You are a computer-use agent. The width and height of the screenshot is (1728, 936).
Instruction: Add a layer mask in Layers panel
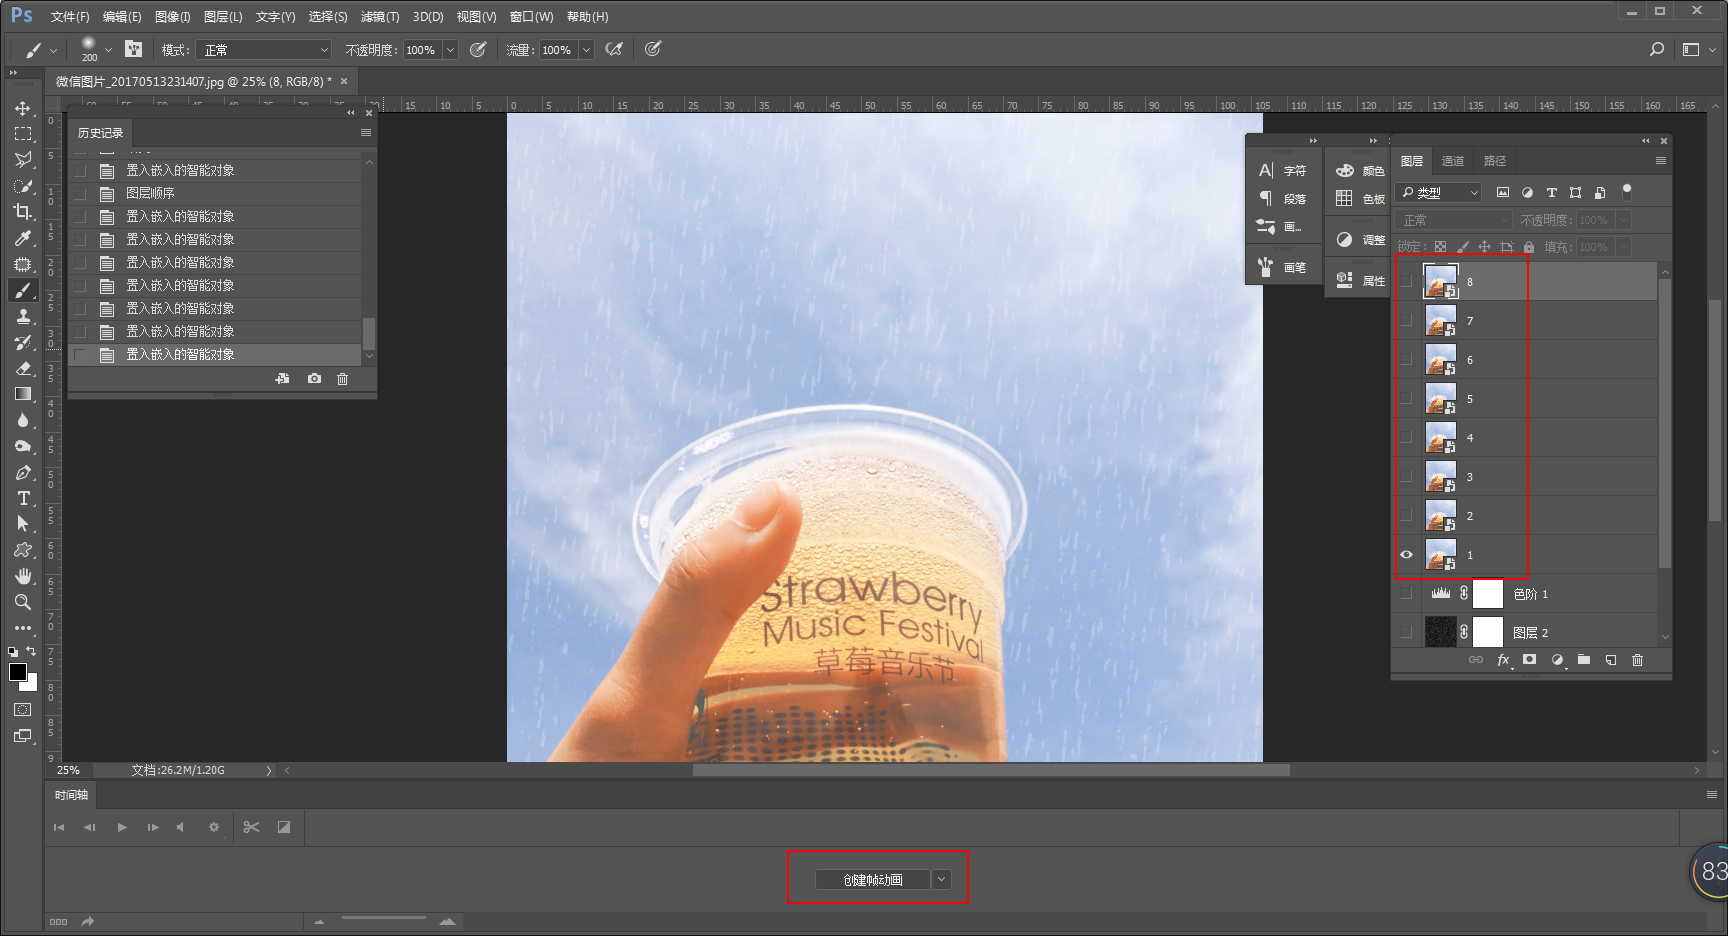(1529, 660)
